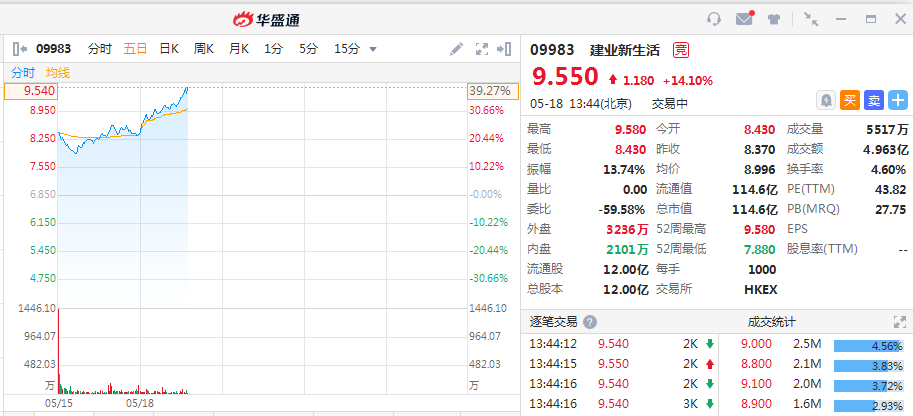The height and width of the screenshot is (416, 913).
Task: Click the 内盘 value 2101万
Action: click(x=628, y=249)
